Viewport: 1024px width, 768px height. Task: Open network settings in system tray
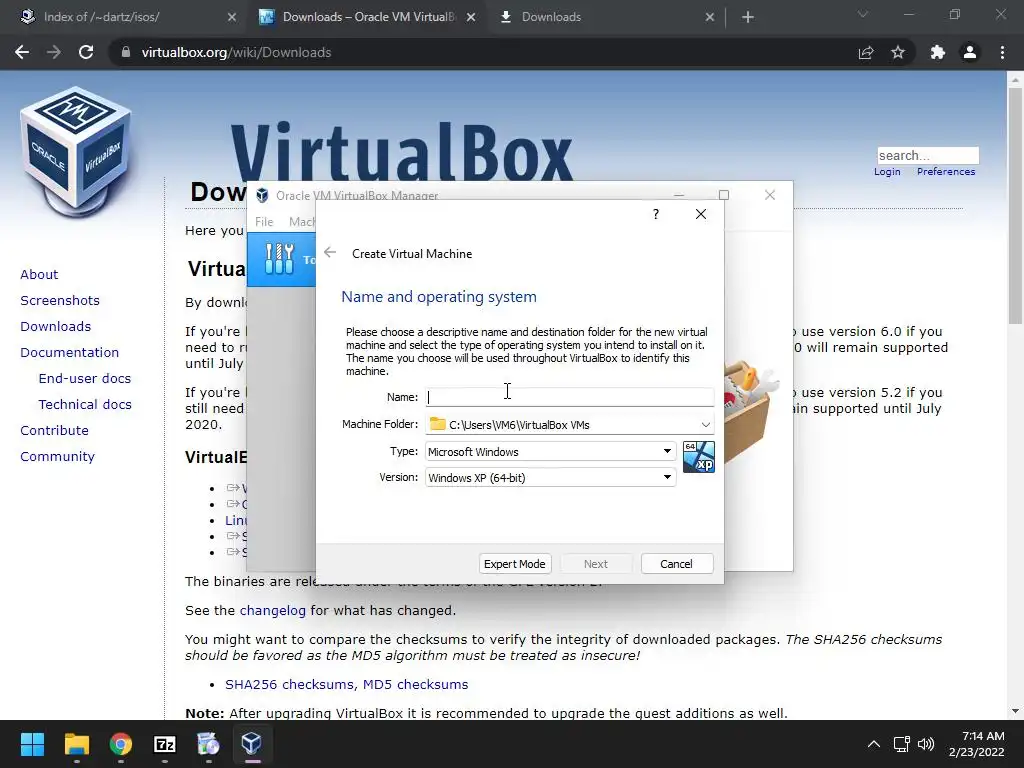pos(902,744)
